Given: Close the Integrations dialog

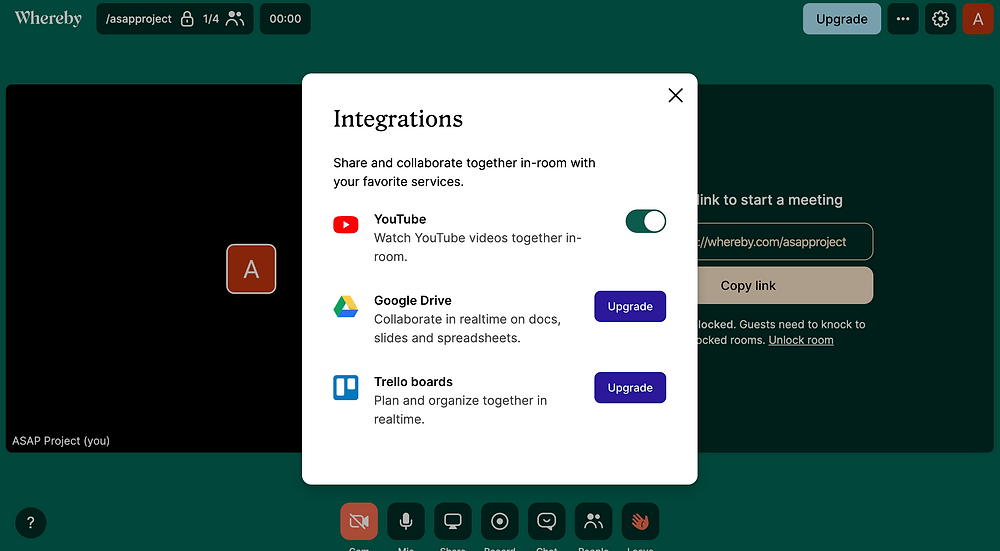Looking at the screenshot, I should (675, 96).
